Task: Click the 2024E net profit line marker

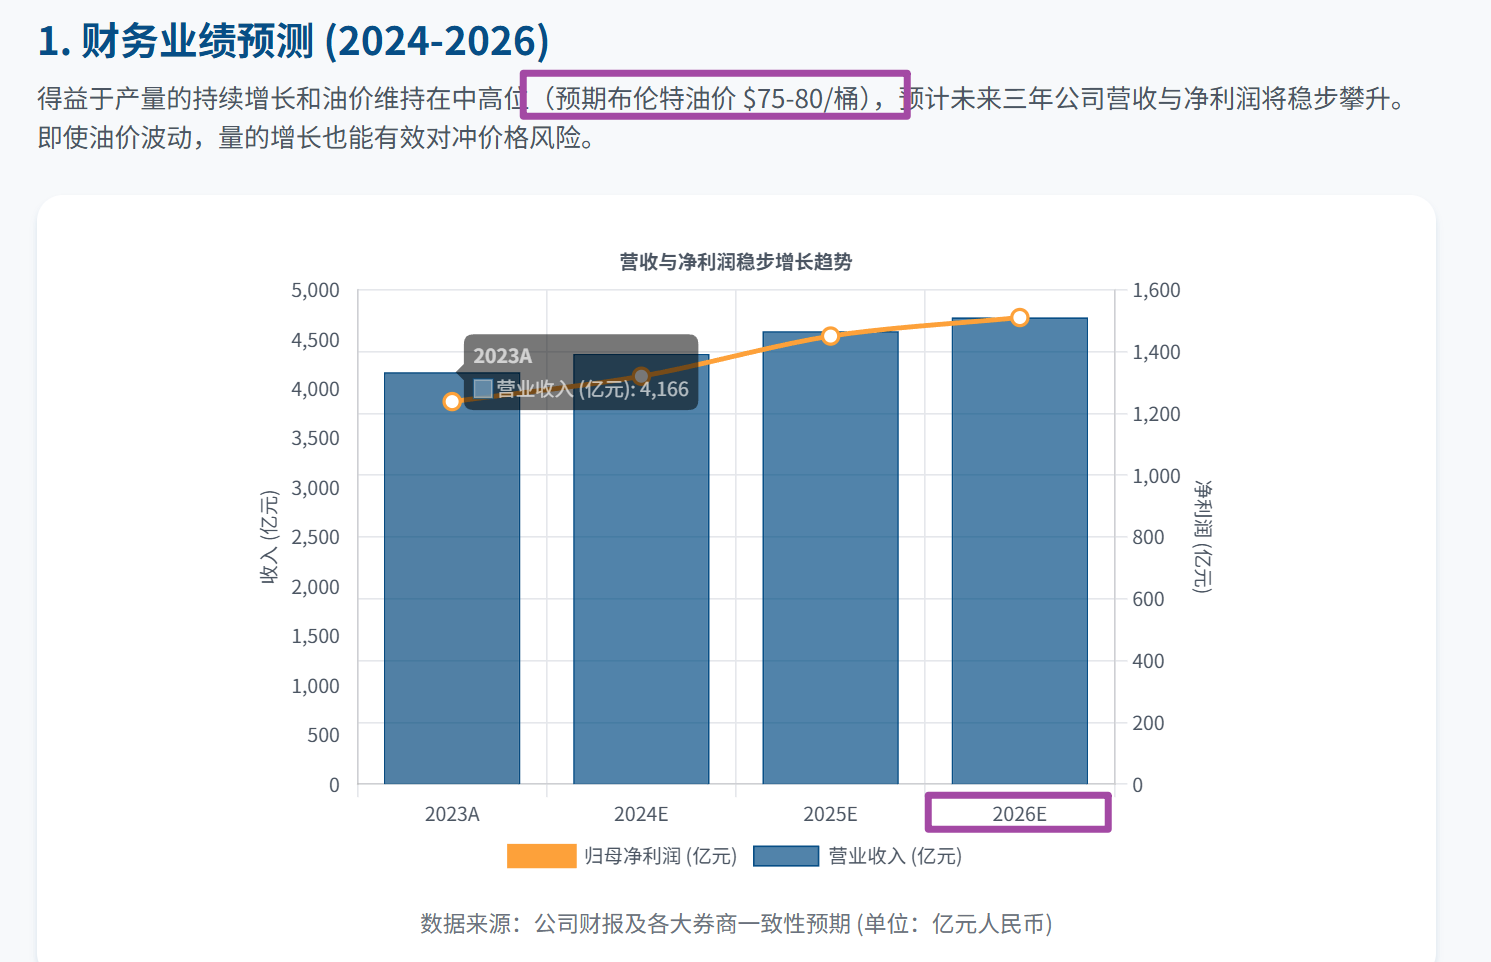Action: point(641,377)
